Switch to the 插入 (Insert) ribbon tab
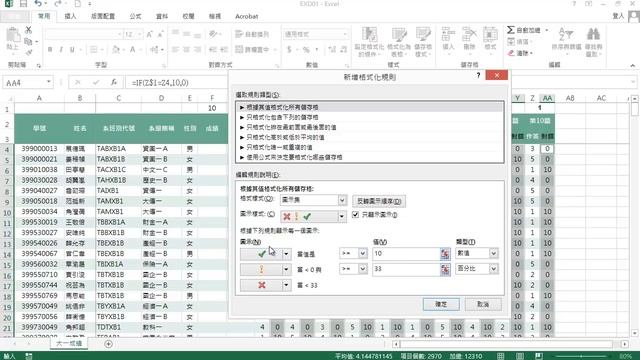This screenshot has width=640, height=360. point(70,16)
